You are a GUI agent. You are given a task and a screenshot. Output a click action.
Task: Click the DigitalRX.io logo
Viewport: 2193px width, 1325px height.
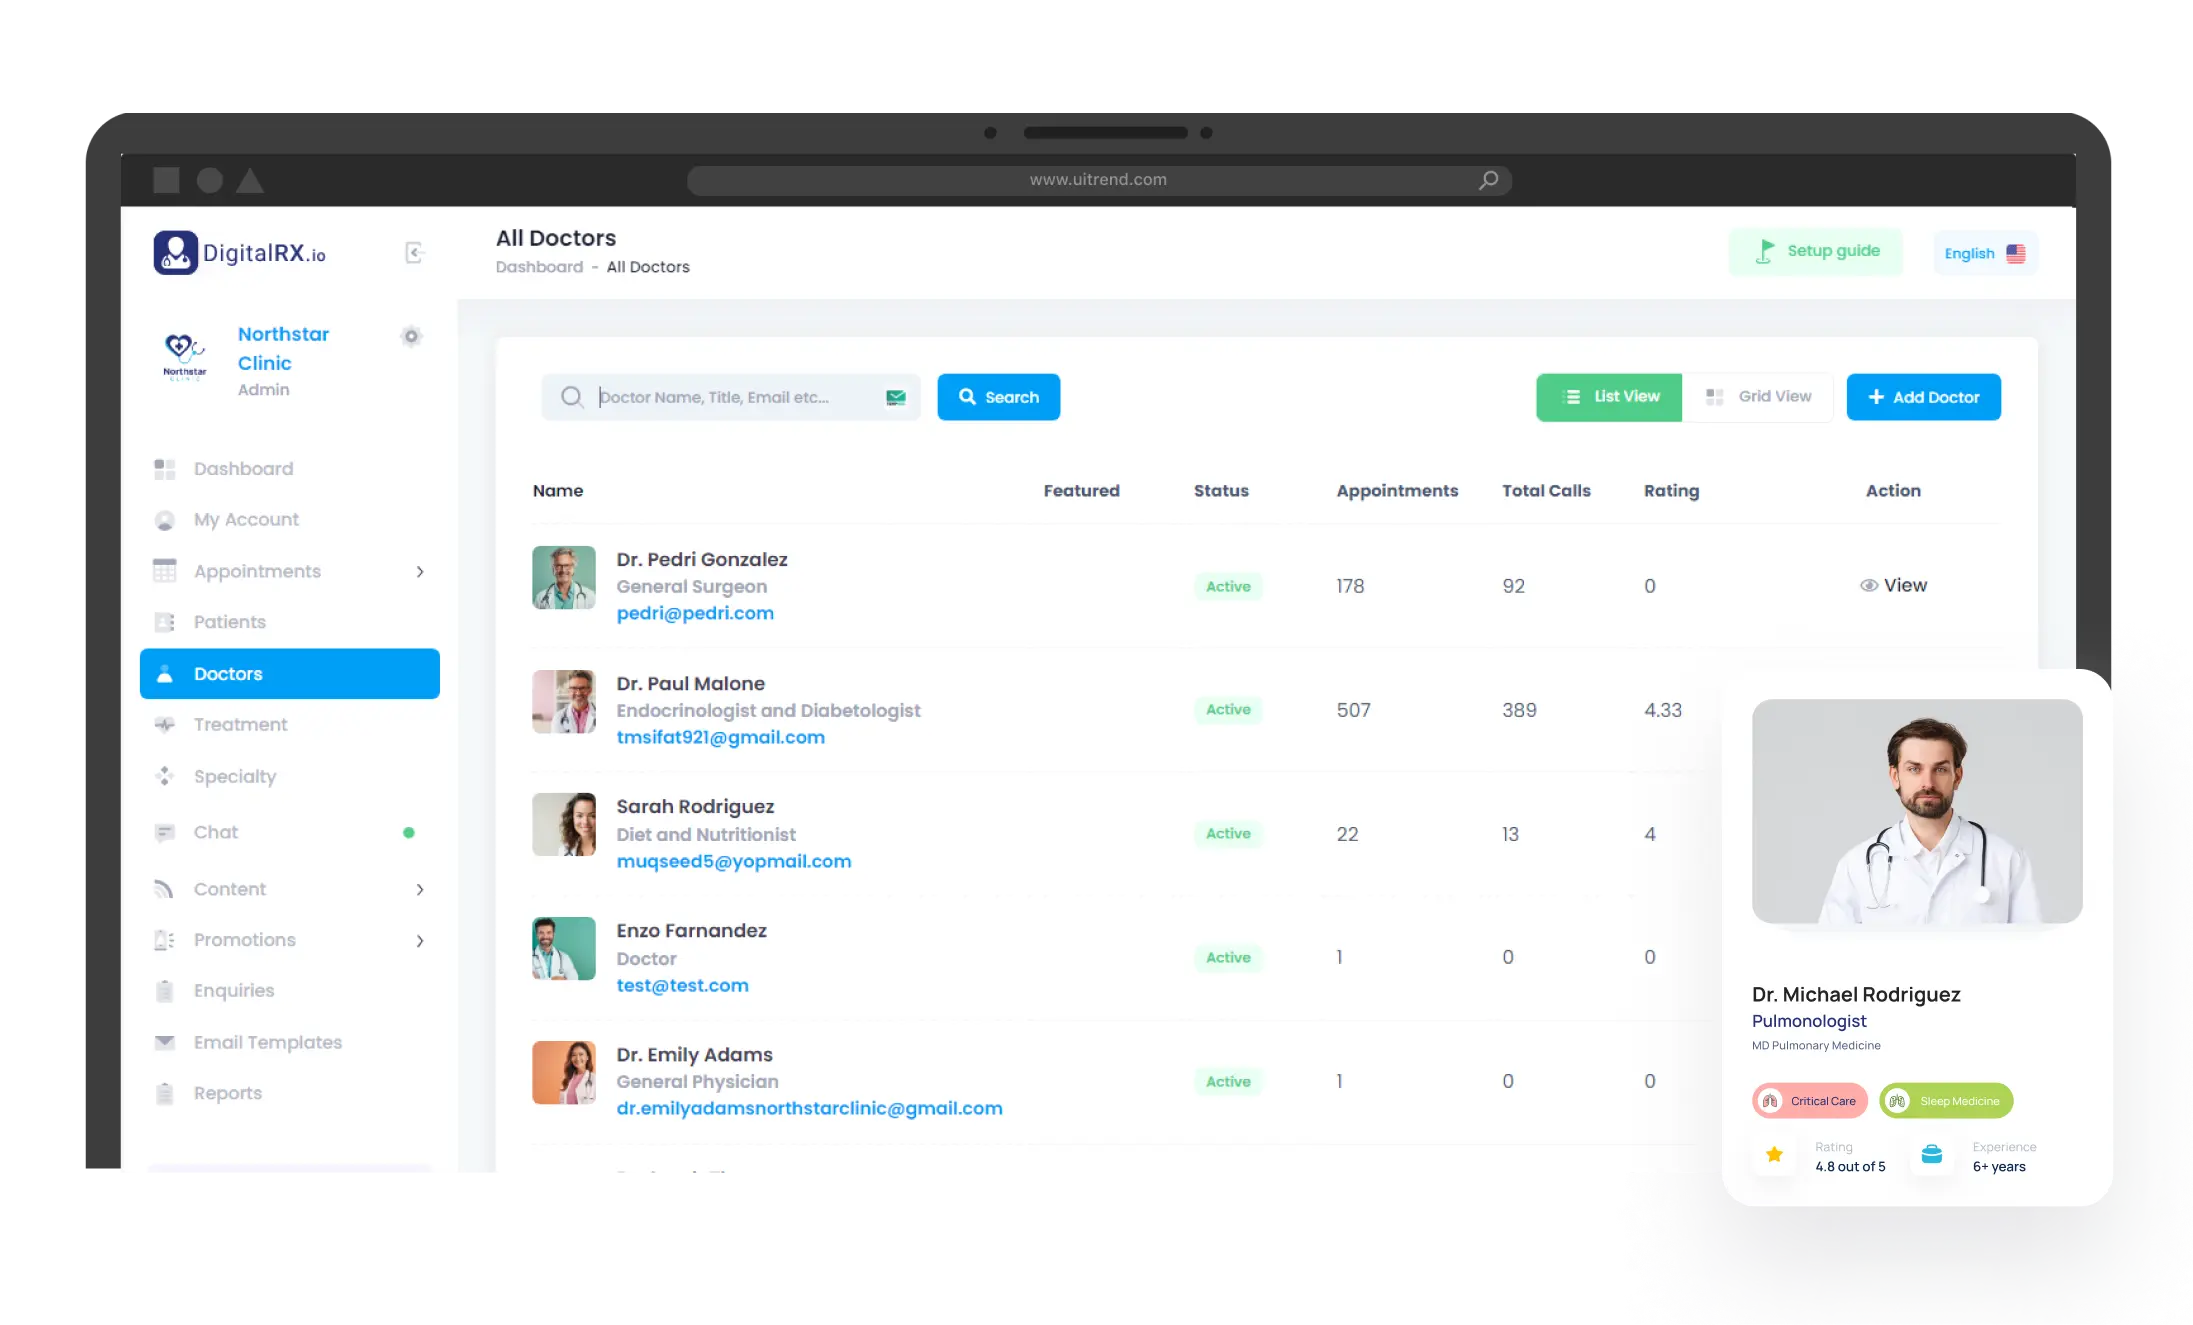coord(240,253)
